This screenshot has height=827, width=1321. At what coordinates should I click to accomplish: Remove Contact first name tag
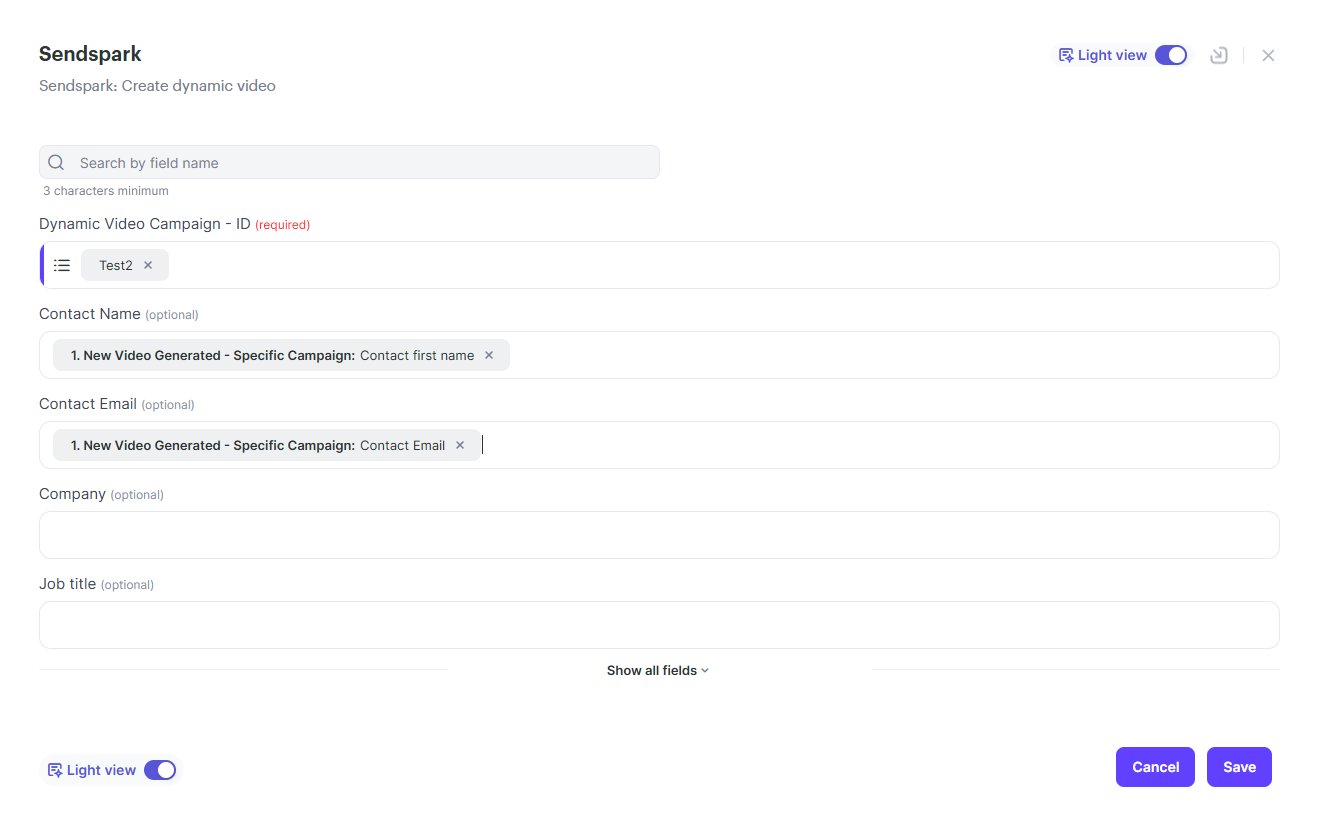[489, 355]
